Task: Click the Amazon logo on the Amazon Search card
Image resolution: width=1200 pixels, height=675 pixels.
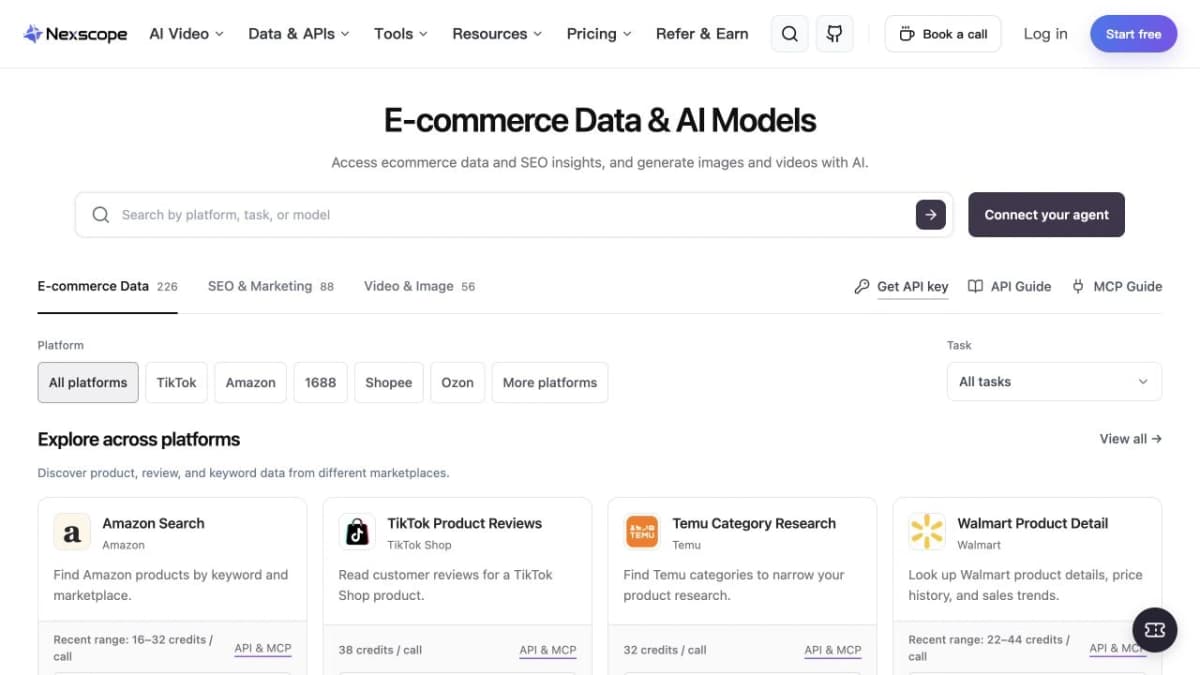Action: coord(72,533)
